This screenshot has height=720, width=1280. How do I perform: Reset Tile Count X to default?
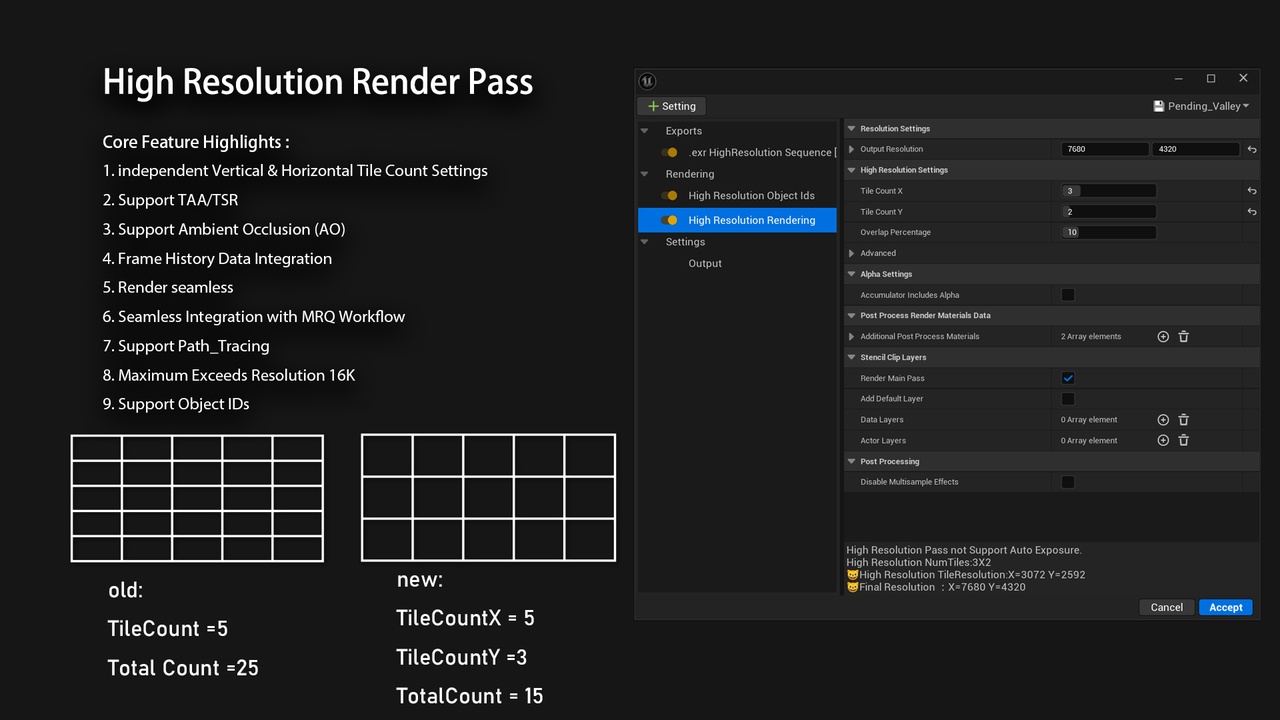1252,191
